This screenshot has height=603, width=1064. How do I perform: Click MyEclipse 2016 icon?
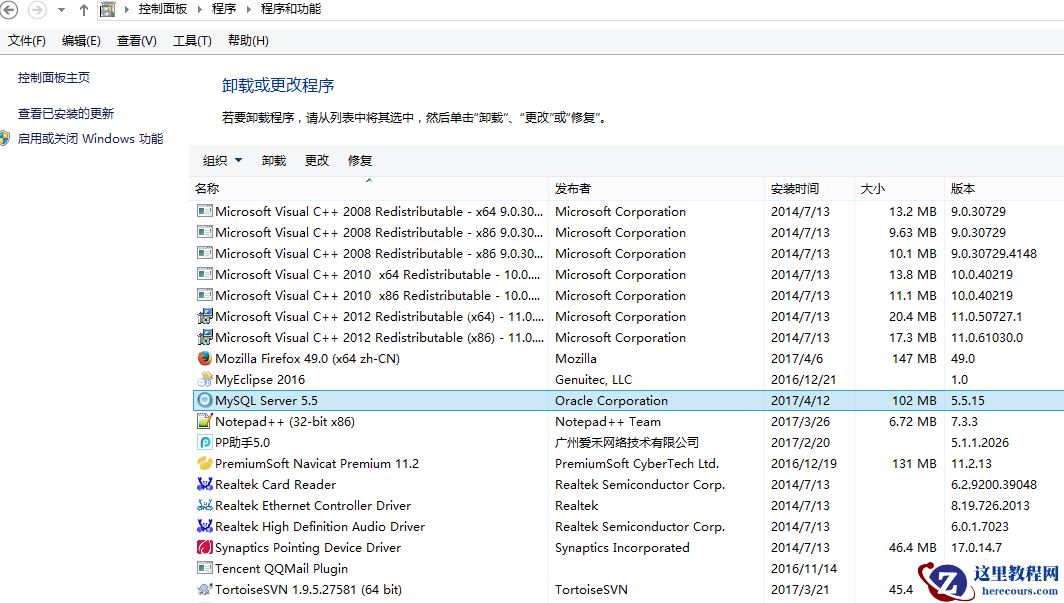204,379
